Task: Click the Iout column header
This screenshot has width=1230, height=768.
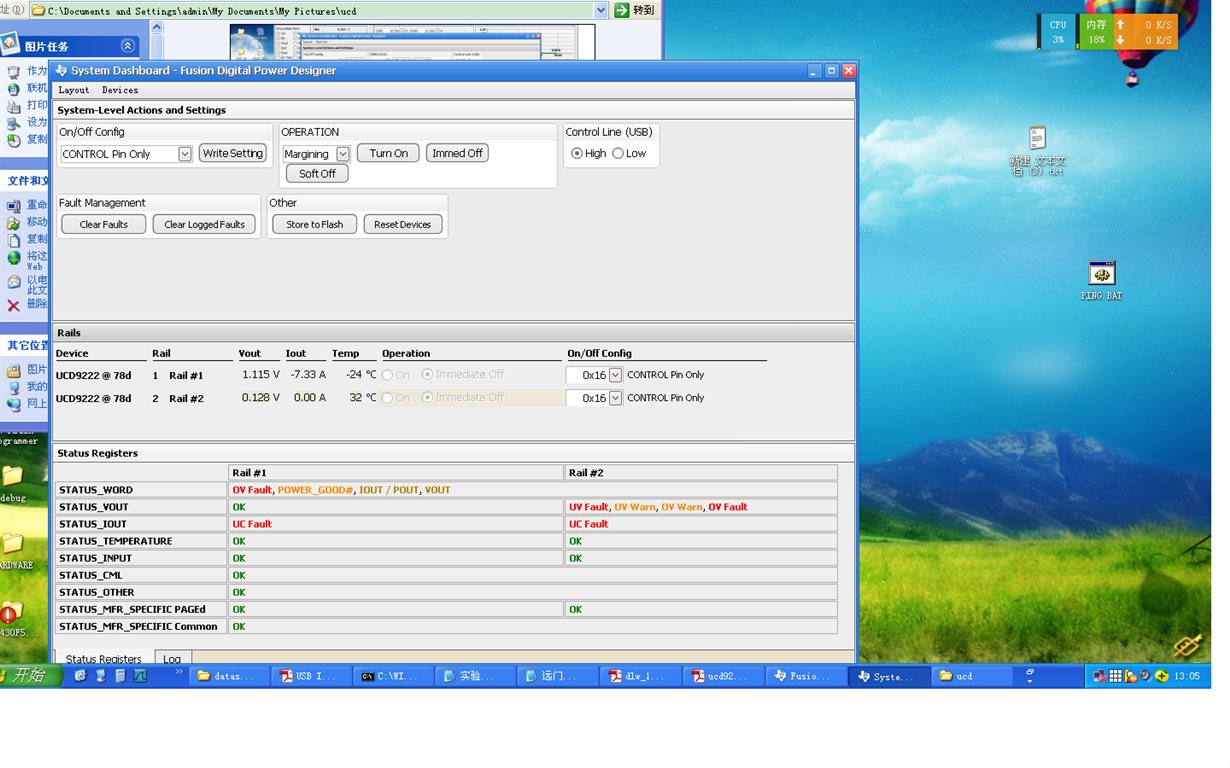Action: click(x=296, y=353)
